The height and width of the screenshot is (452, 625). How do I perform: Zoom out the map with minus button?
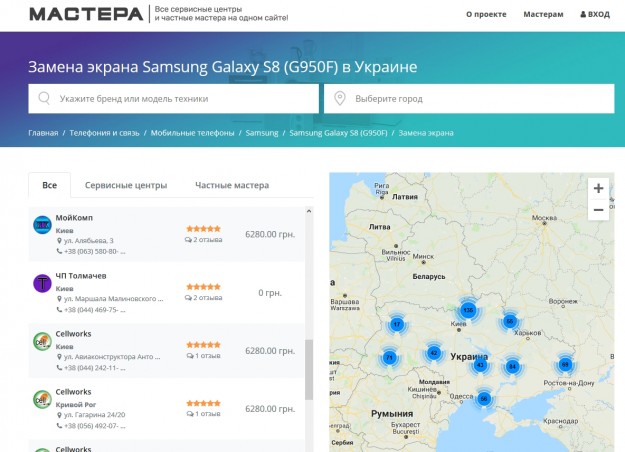(x=598, y=210)
